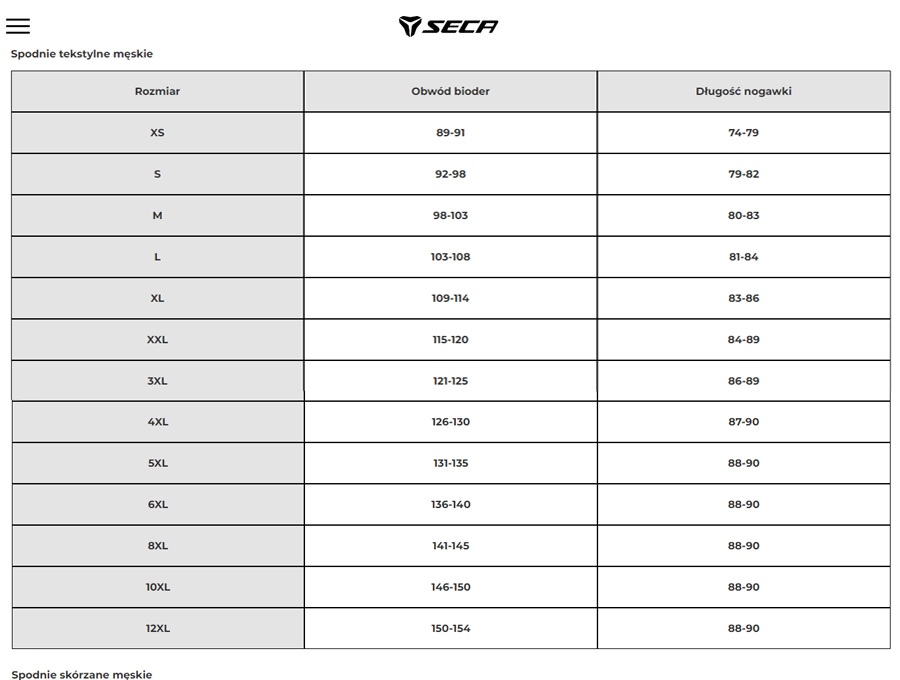Click hip circumference value 103-108
900x680 pixels.
(x=450, y=257)
